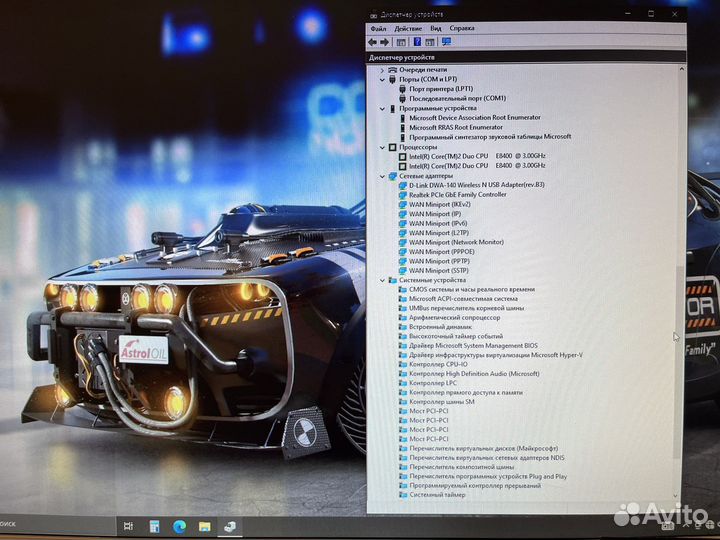Open the Действие menu
Viewport: 720px width, 540px height.
tap(408, 28)
